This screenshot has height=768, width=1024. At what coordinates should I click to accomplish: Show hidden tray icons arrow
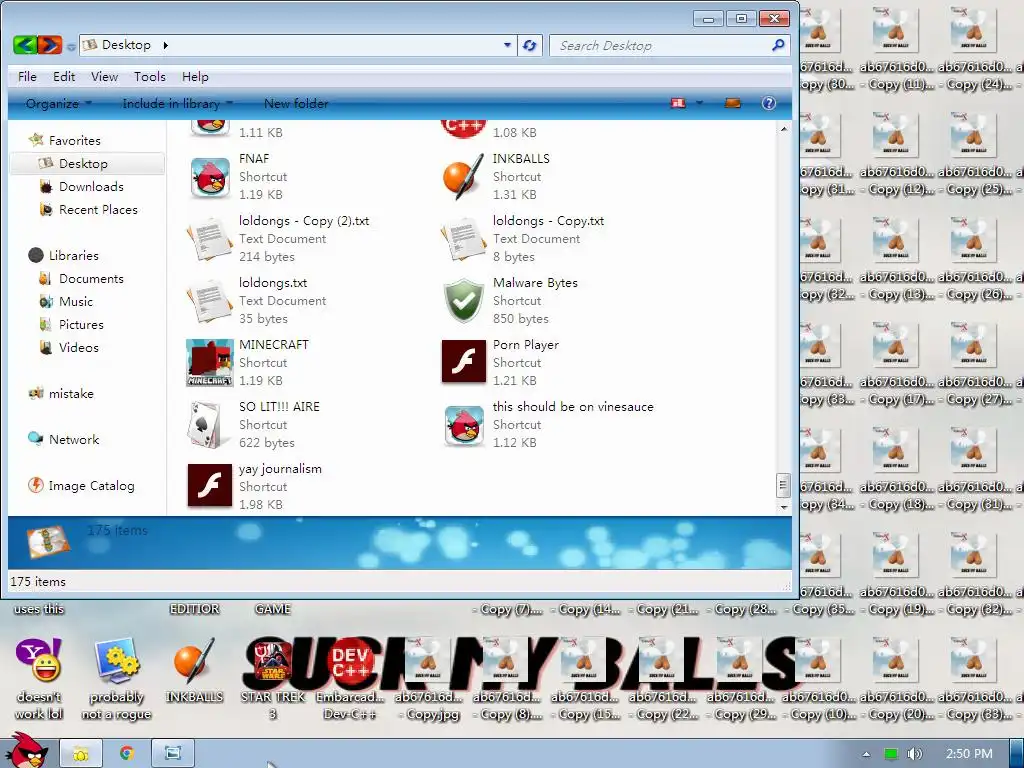coord(866,754)
